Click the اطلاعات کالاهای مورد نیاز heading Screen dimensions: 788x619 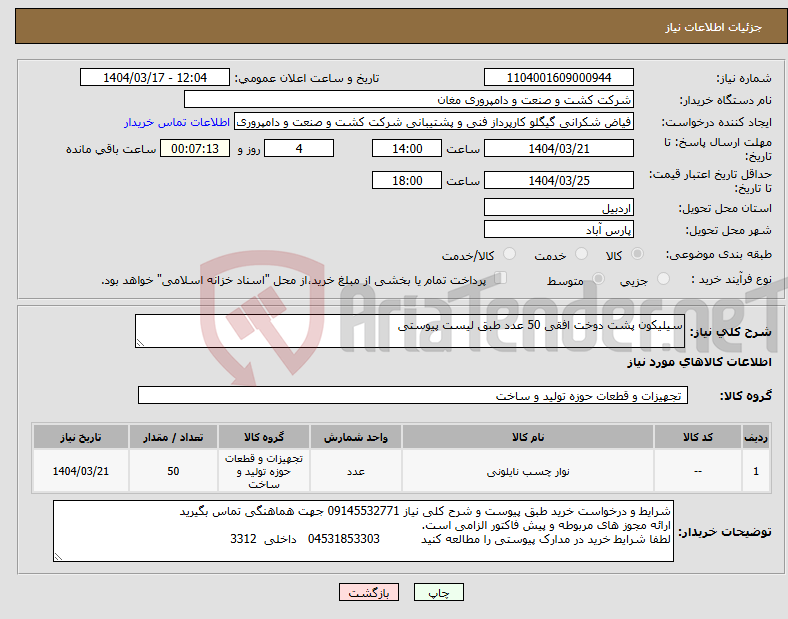pyautogui.click(x=699, y=362)
